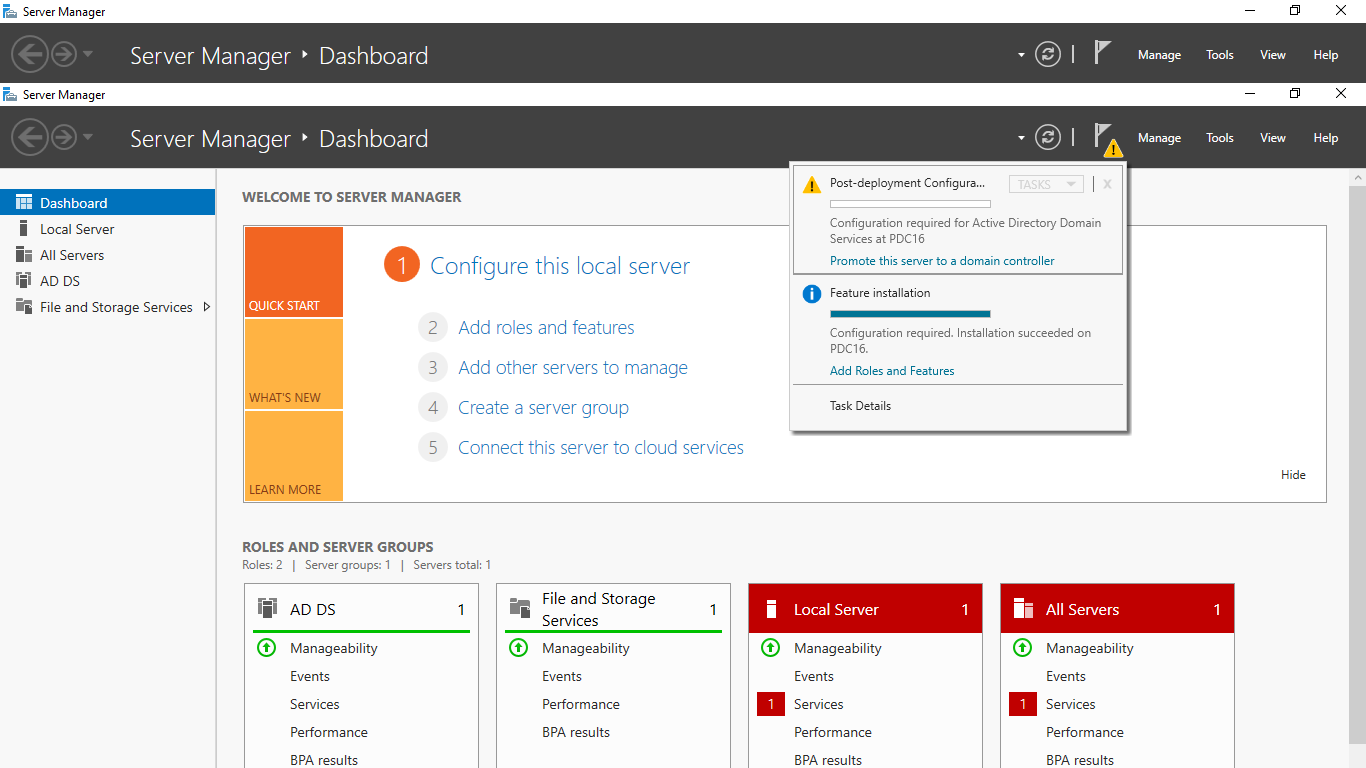
Task: Open the AD DS role tile header
Action: tap(361, 609)
